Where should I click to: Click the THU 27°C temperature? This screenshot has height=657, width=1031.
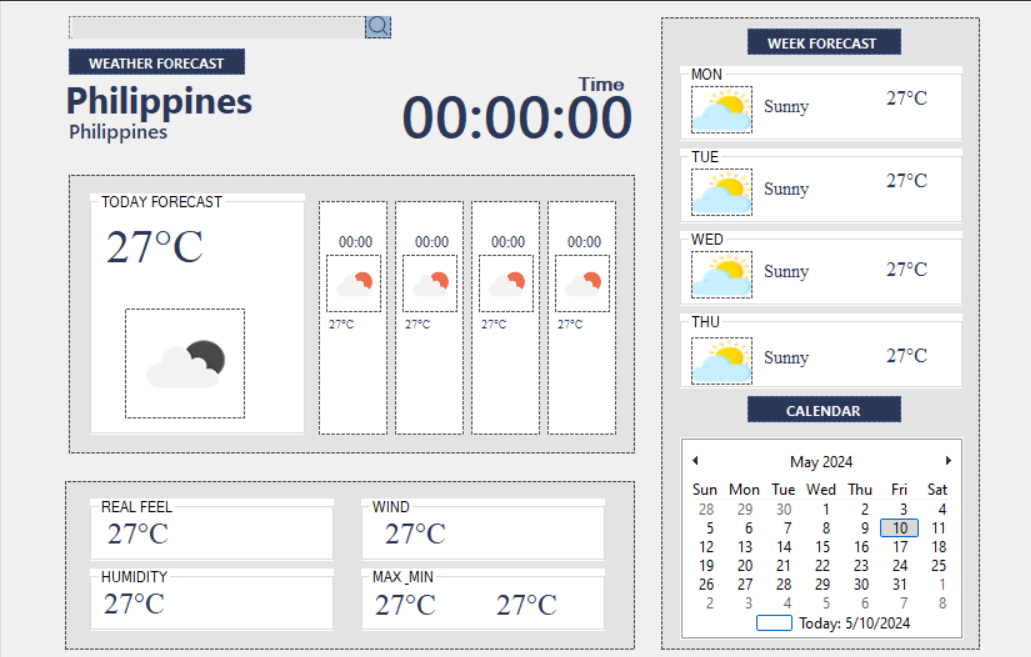pyautogui.click(x=907, y=355)
